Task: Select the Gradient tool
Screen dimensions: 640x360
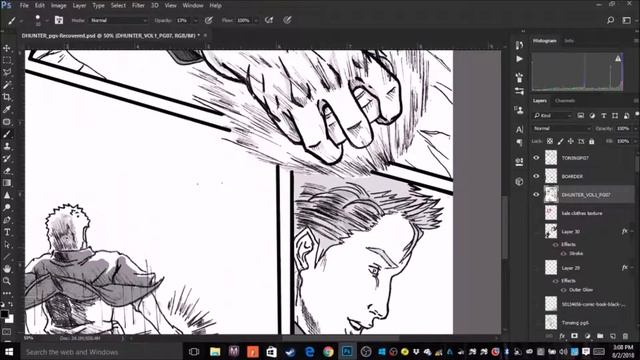Action: pyautogui.click(x=7, y=183)
